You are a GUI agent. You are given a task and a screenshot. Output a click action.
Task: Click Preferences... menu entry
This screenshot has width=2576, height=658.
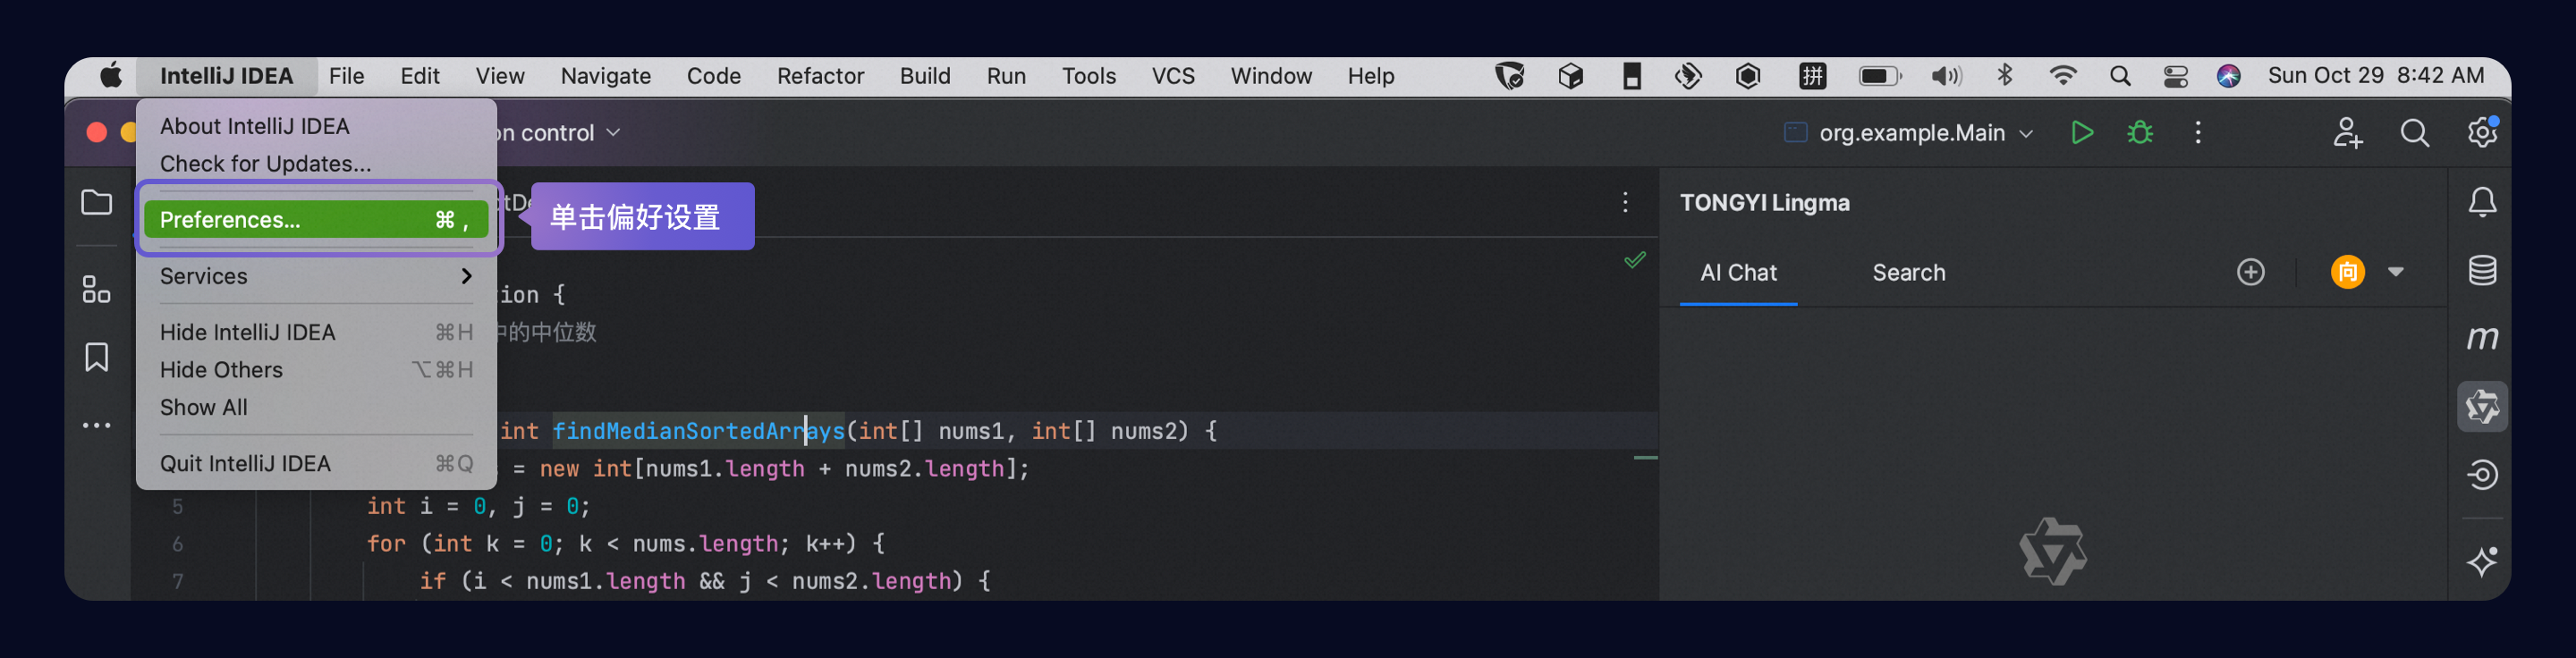pyautogui.click(x=316, y=219)
